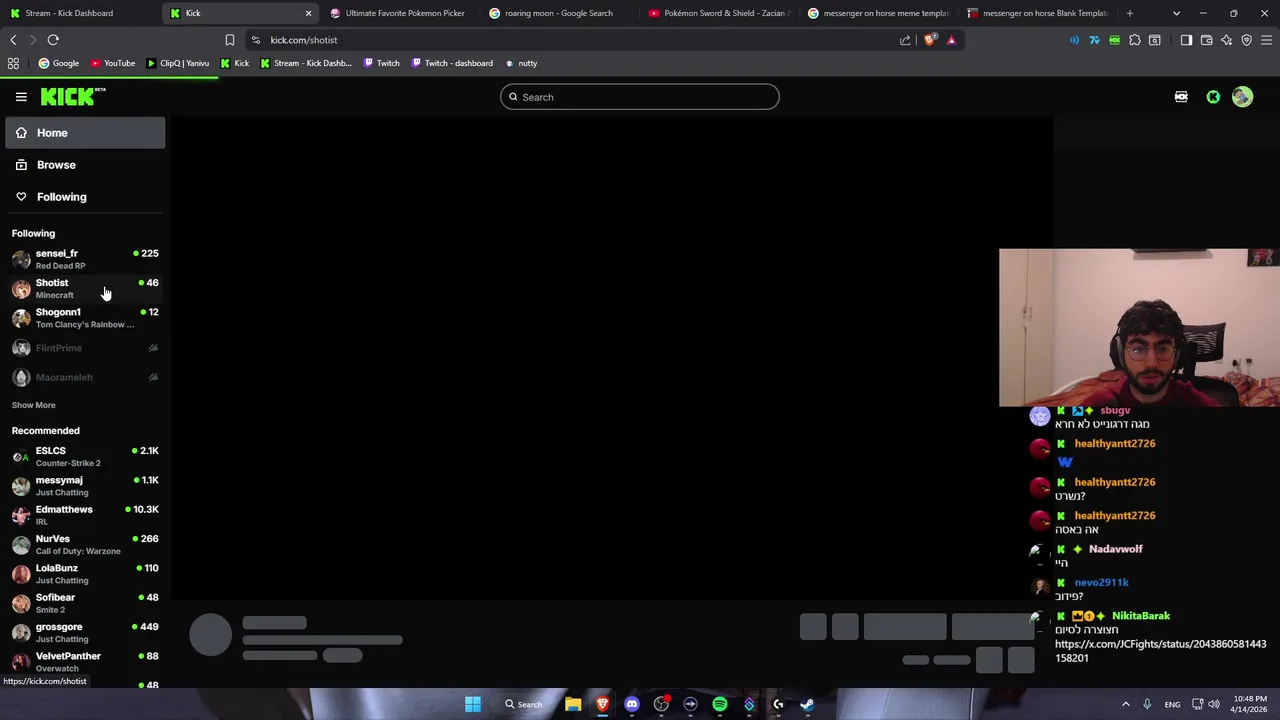Open Google bookmark

tap(59, 63)
